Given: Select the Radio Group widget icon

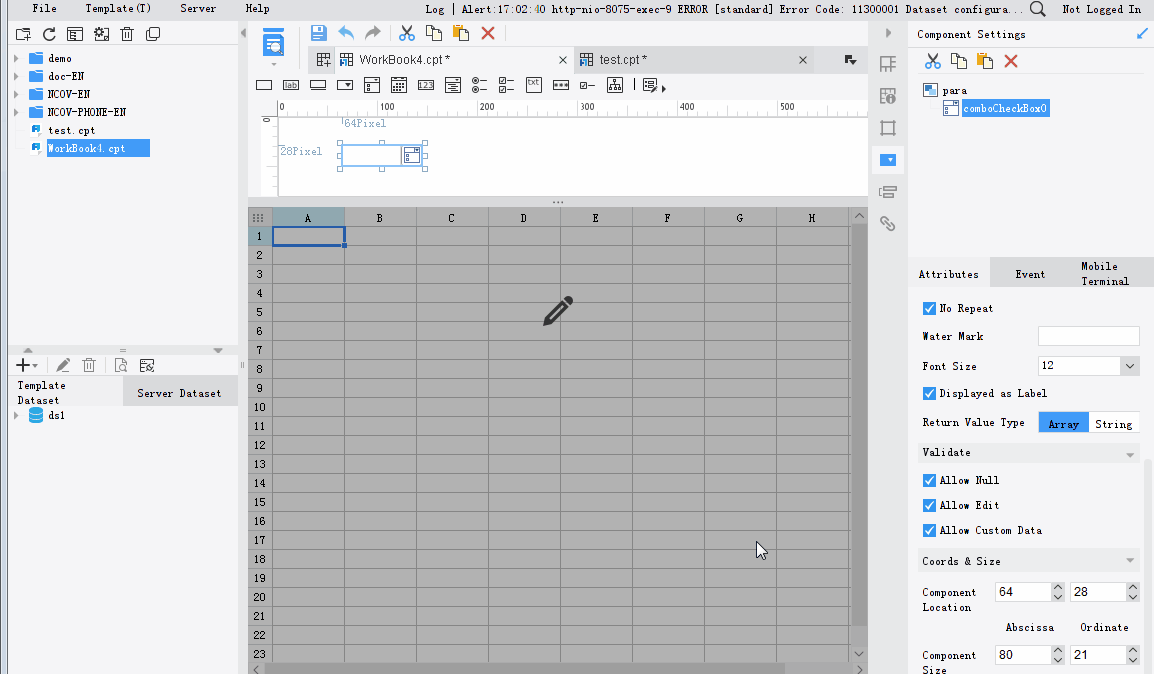Looking at the screenshot, I should click(479, 85).
